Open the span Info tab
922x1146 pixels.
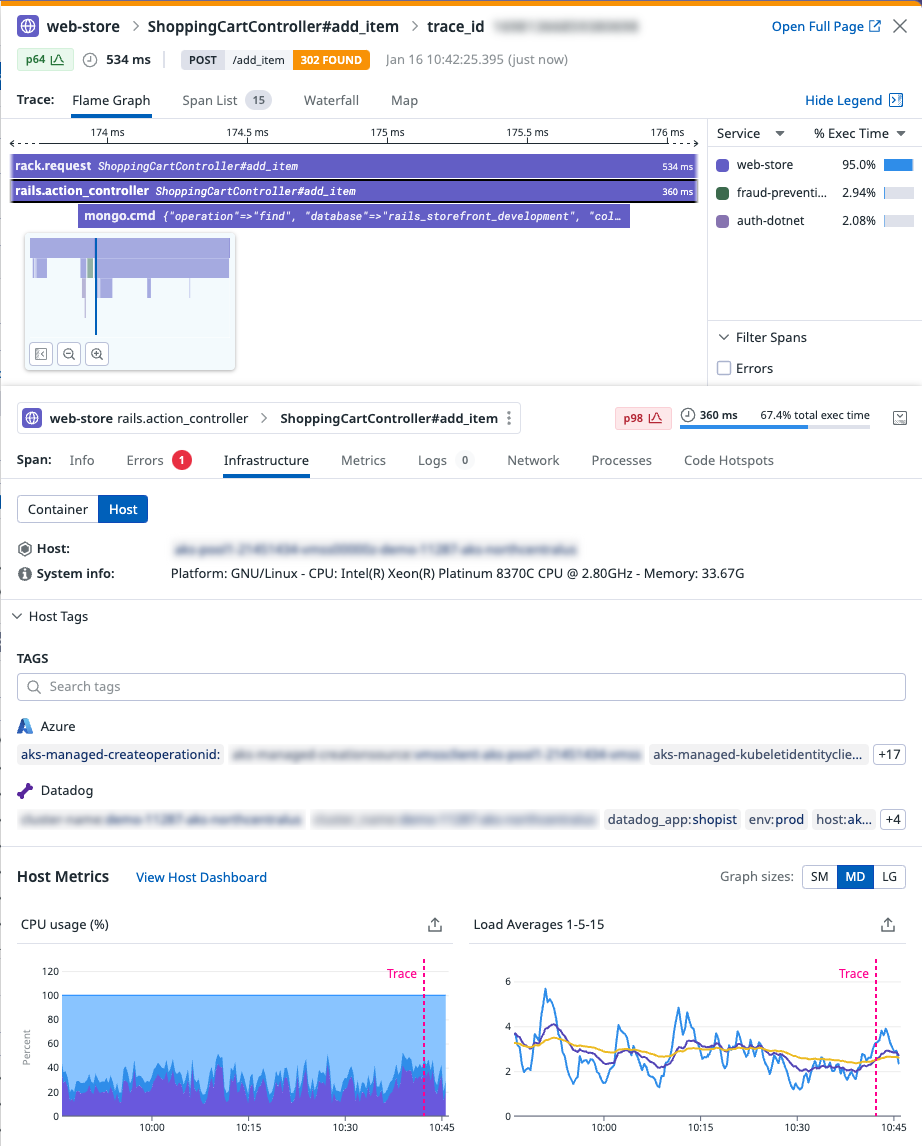coord(82,460)
